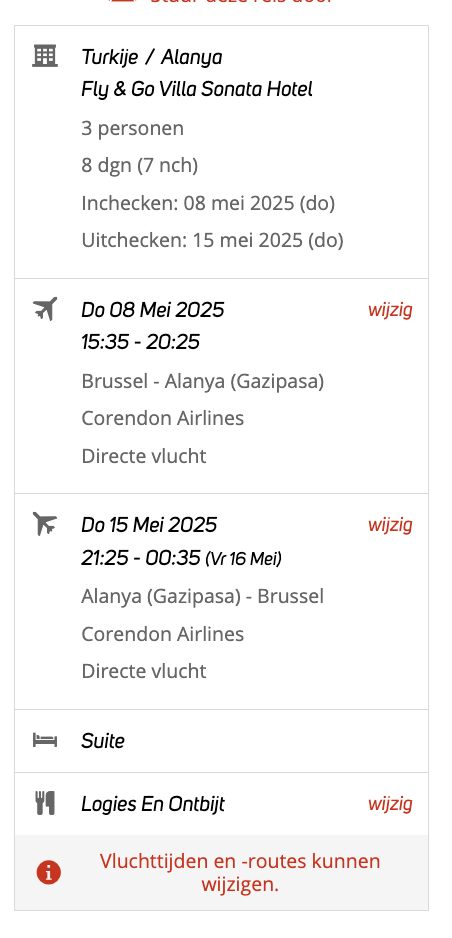Click the Suite room type label

tap(103, 741)
